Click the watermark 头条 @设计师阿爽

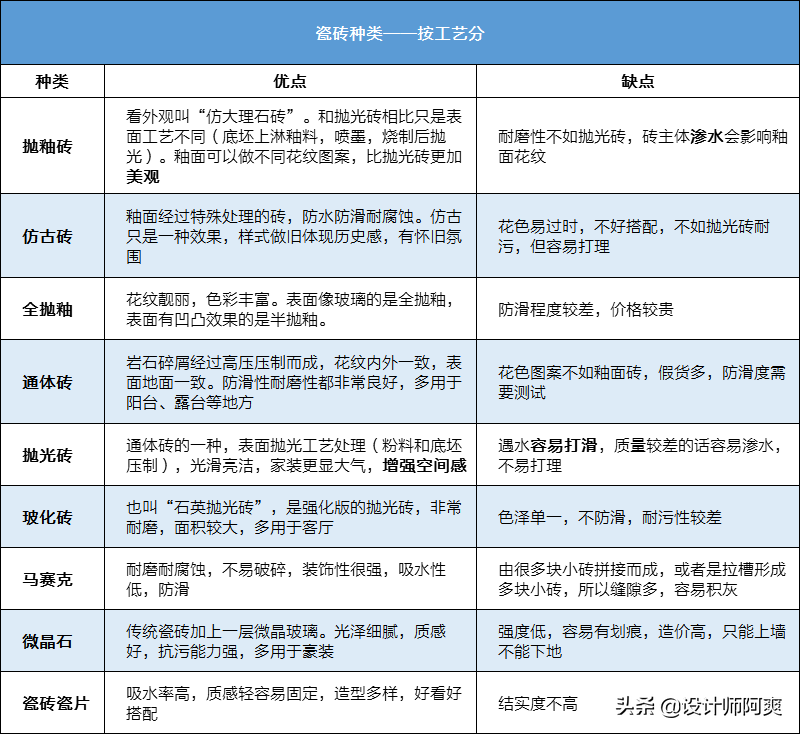click(698, 706)
